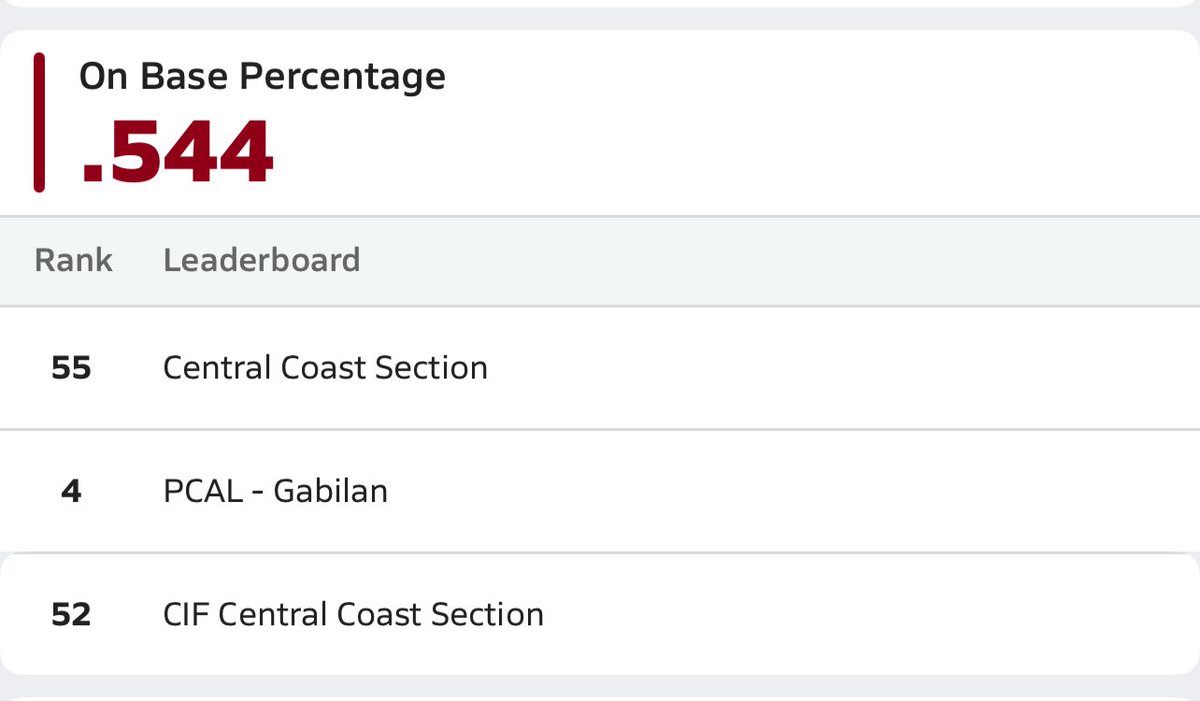Viewport: 1200px width, 701px height.
Task: Select the rank number 4
Action: point(71,491)
